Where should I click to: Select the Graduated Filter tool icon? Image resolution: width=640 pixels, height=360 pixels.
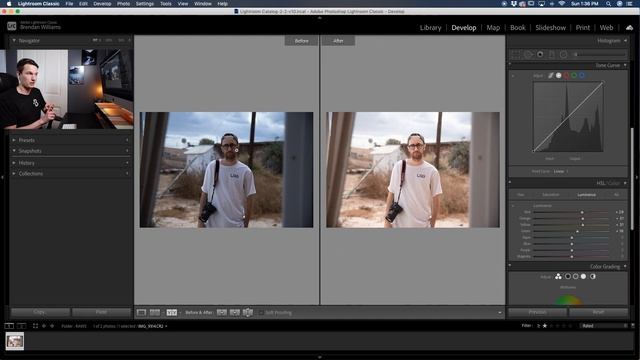552,54
